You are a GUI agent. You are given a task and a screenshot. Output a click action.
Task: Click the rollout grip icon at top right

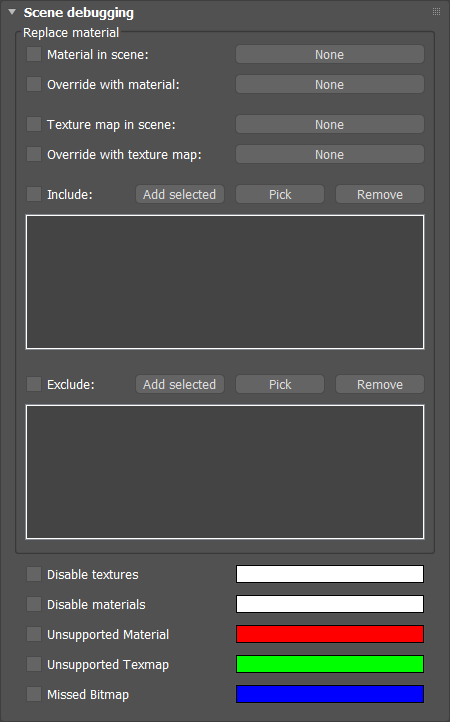(x=436, y=12)
